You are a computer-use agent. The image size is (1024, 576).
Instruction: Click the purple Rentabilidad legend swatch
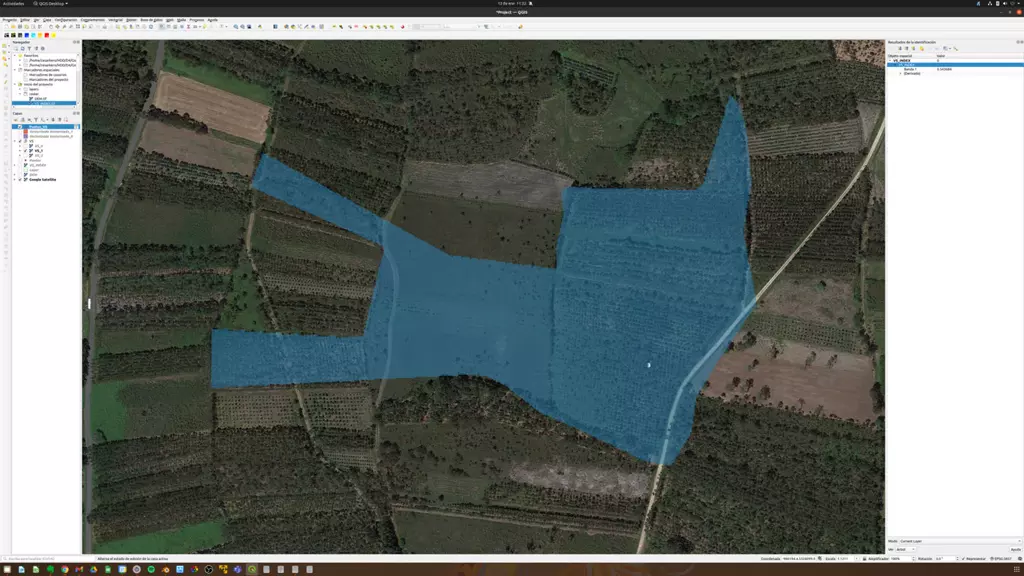[x=25, y=136]
